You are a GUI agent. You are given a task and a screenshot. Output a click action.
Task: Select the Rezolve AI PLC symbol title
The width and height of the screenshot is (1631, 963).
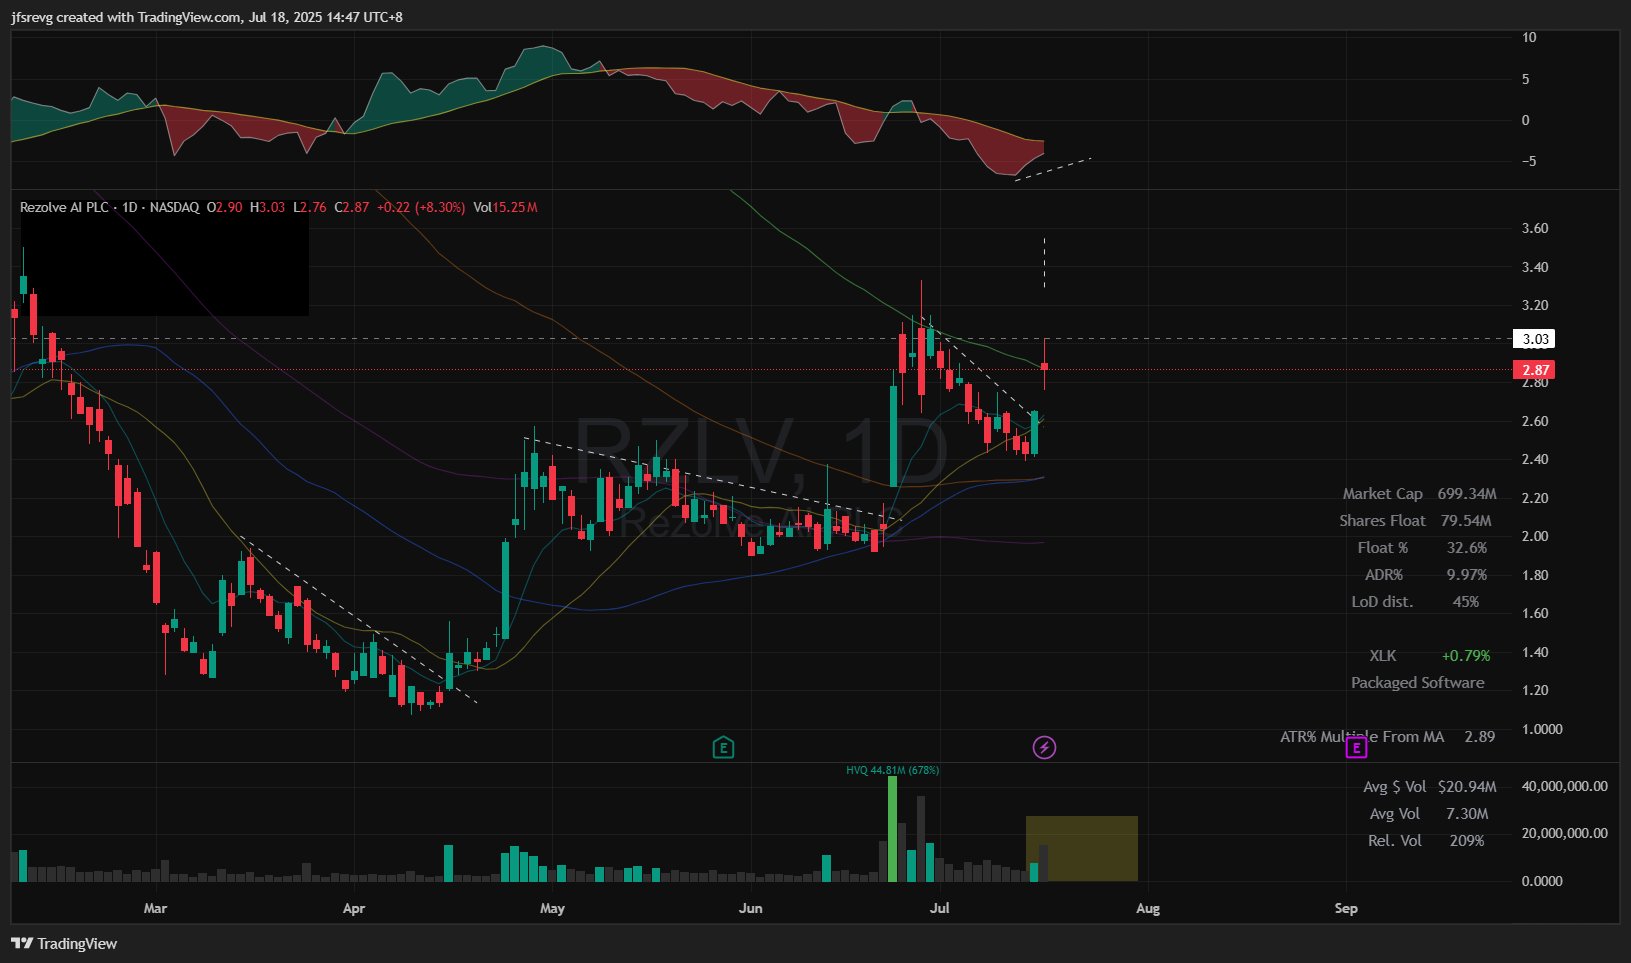64,207
